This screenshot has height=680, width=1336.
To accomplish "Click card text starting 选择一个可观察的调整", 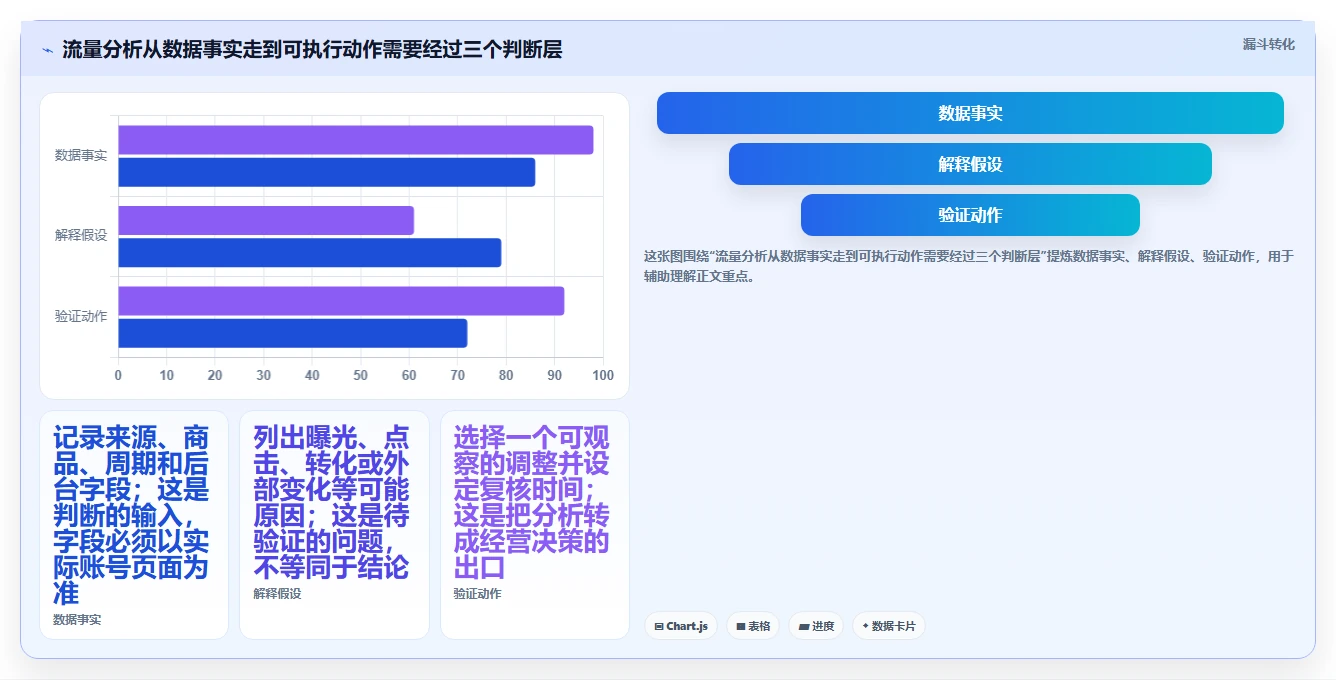I will click(x=532, y=503).
